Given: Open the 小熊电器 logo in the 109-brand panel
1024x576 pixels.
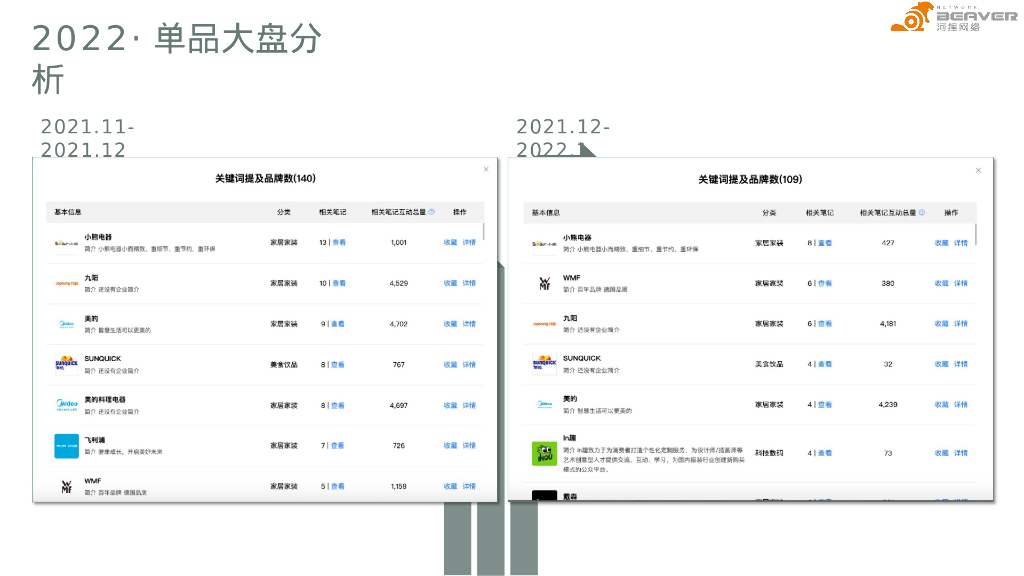Looking at the screenshot, I should pos(545,244).
